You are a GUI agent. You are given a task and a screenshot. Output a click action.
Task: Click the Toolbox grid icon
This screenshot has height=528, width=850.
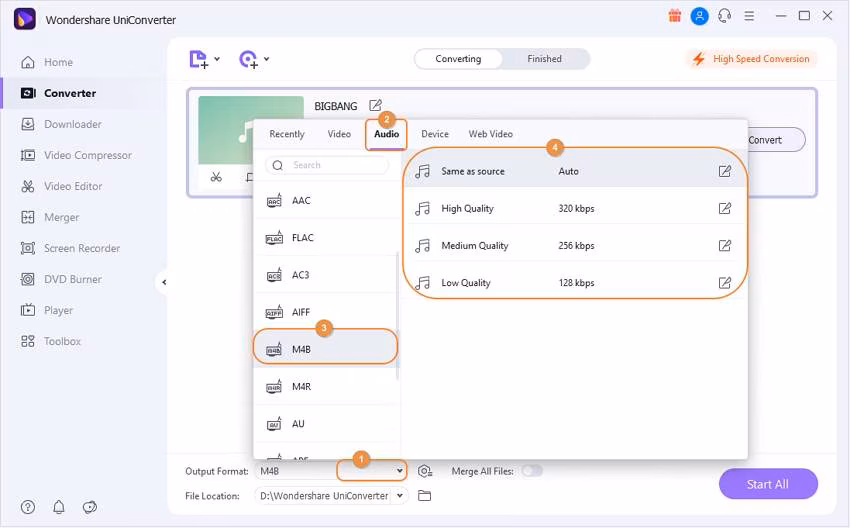(28, 342)
